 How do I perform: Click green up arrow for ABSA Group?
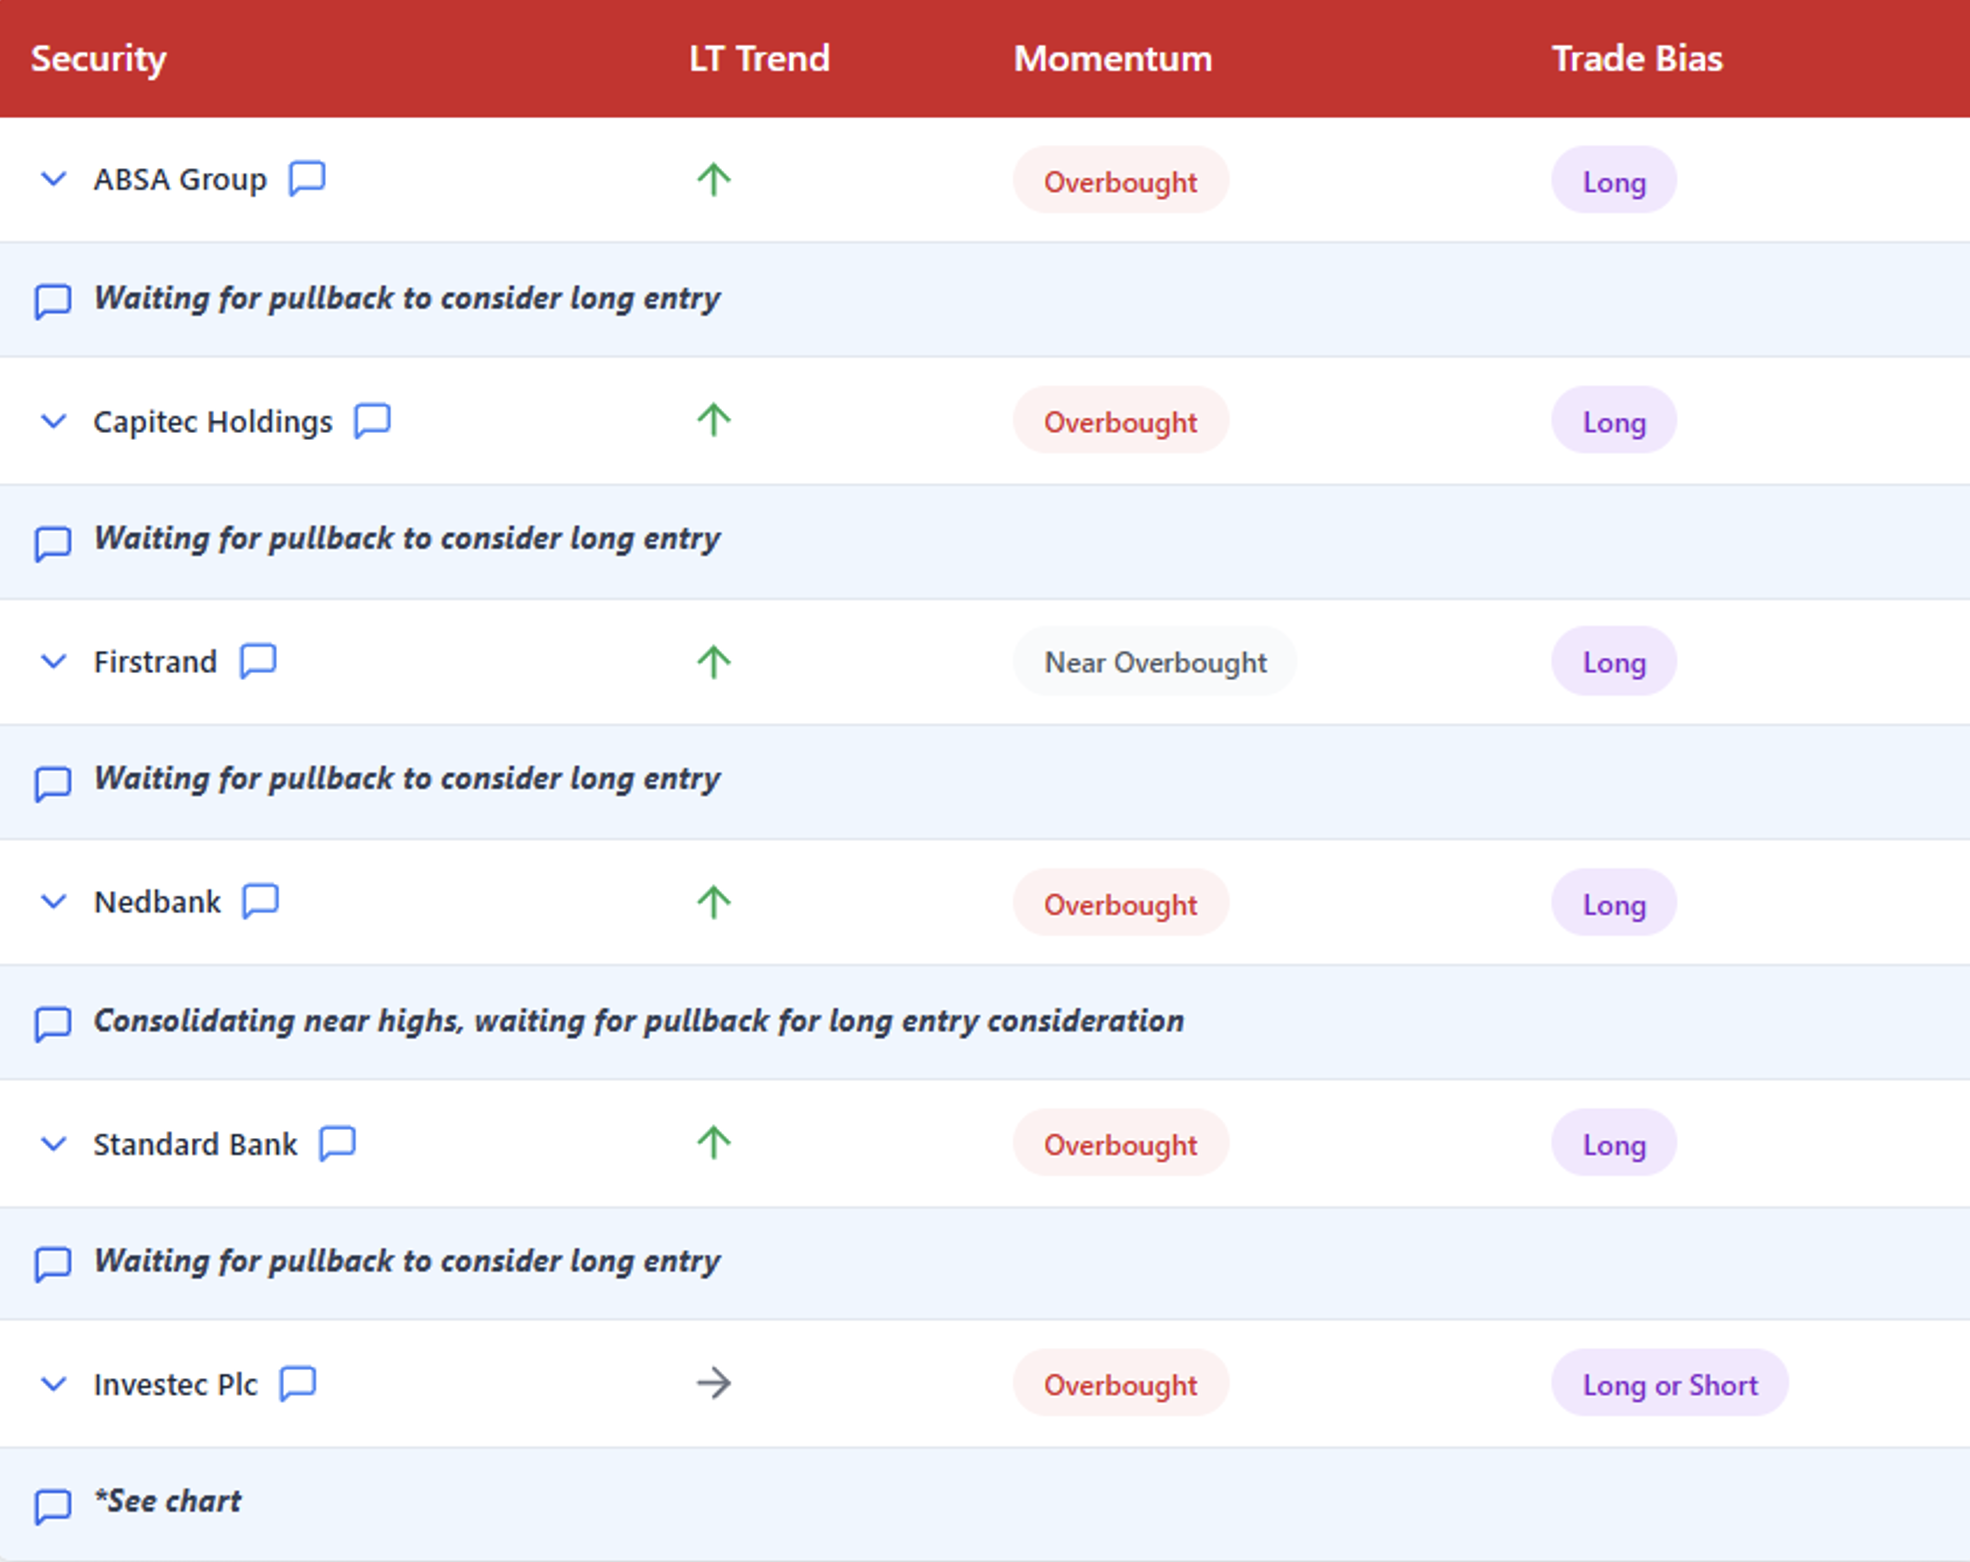pyautogui.click(x=713, y=180)
